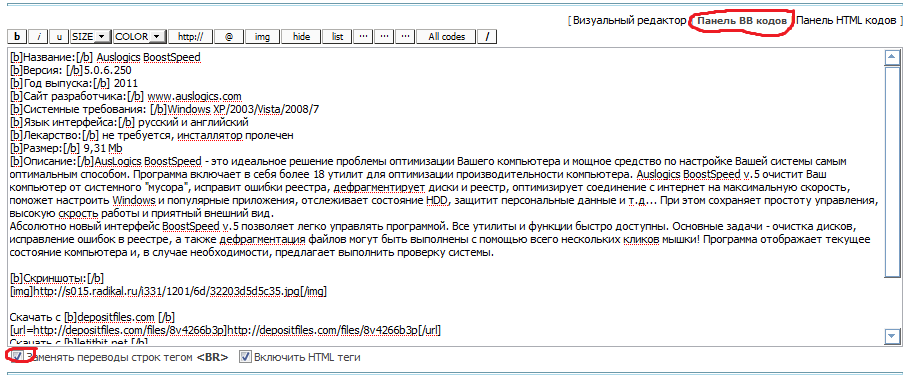Insert a list using the list button
This screenshot has width=907, height=375.
(338, 36)
